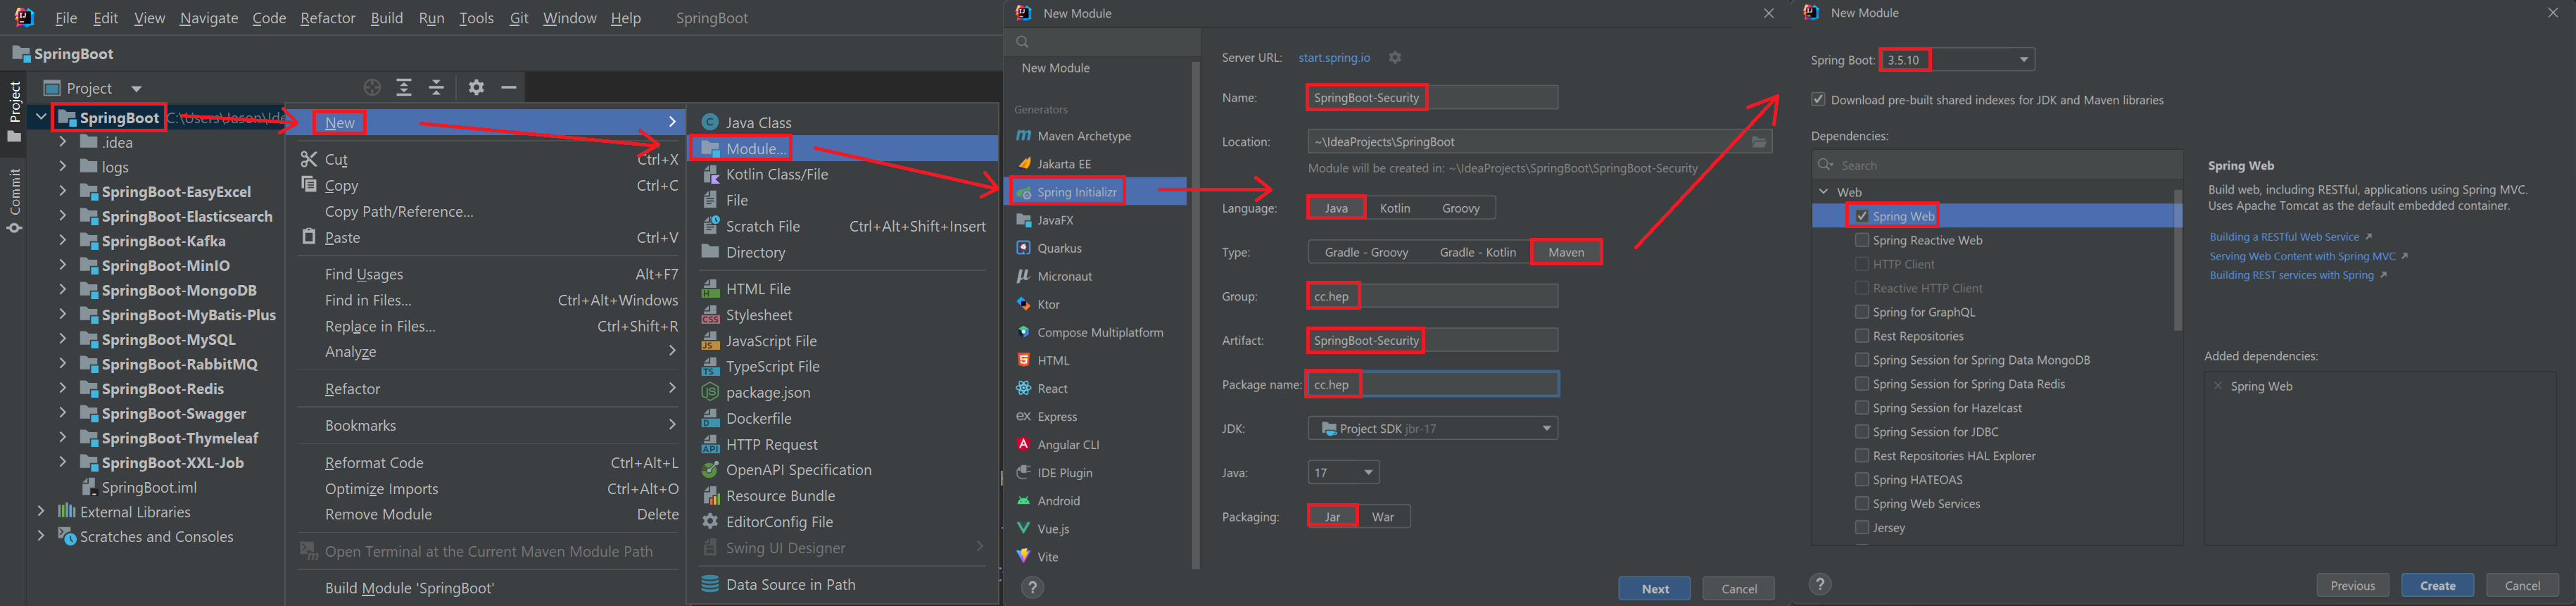Image resolution: width=2576 pixels, height=606 pixels.
Task: Click the Expand All toolbar icon
Action: click(404, 88)
